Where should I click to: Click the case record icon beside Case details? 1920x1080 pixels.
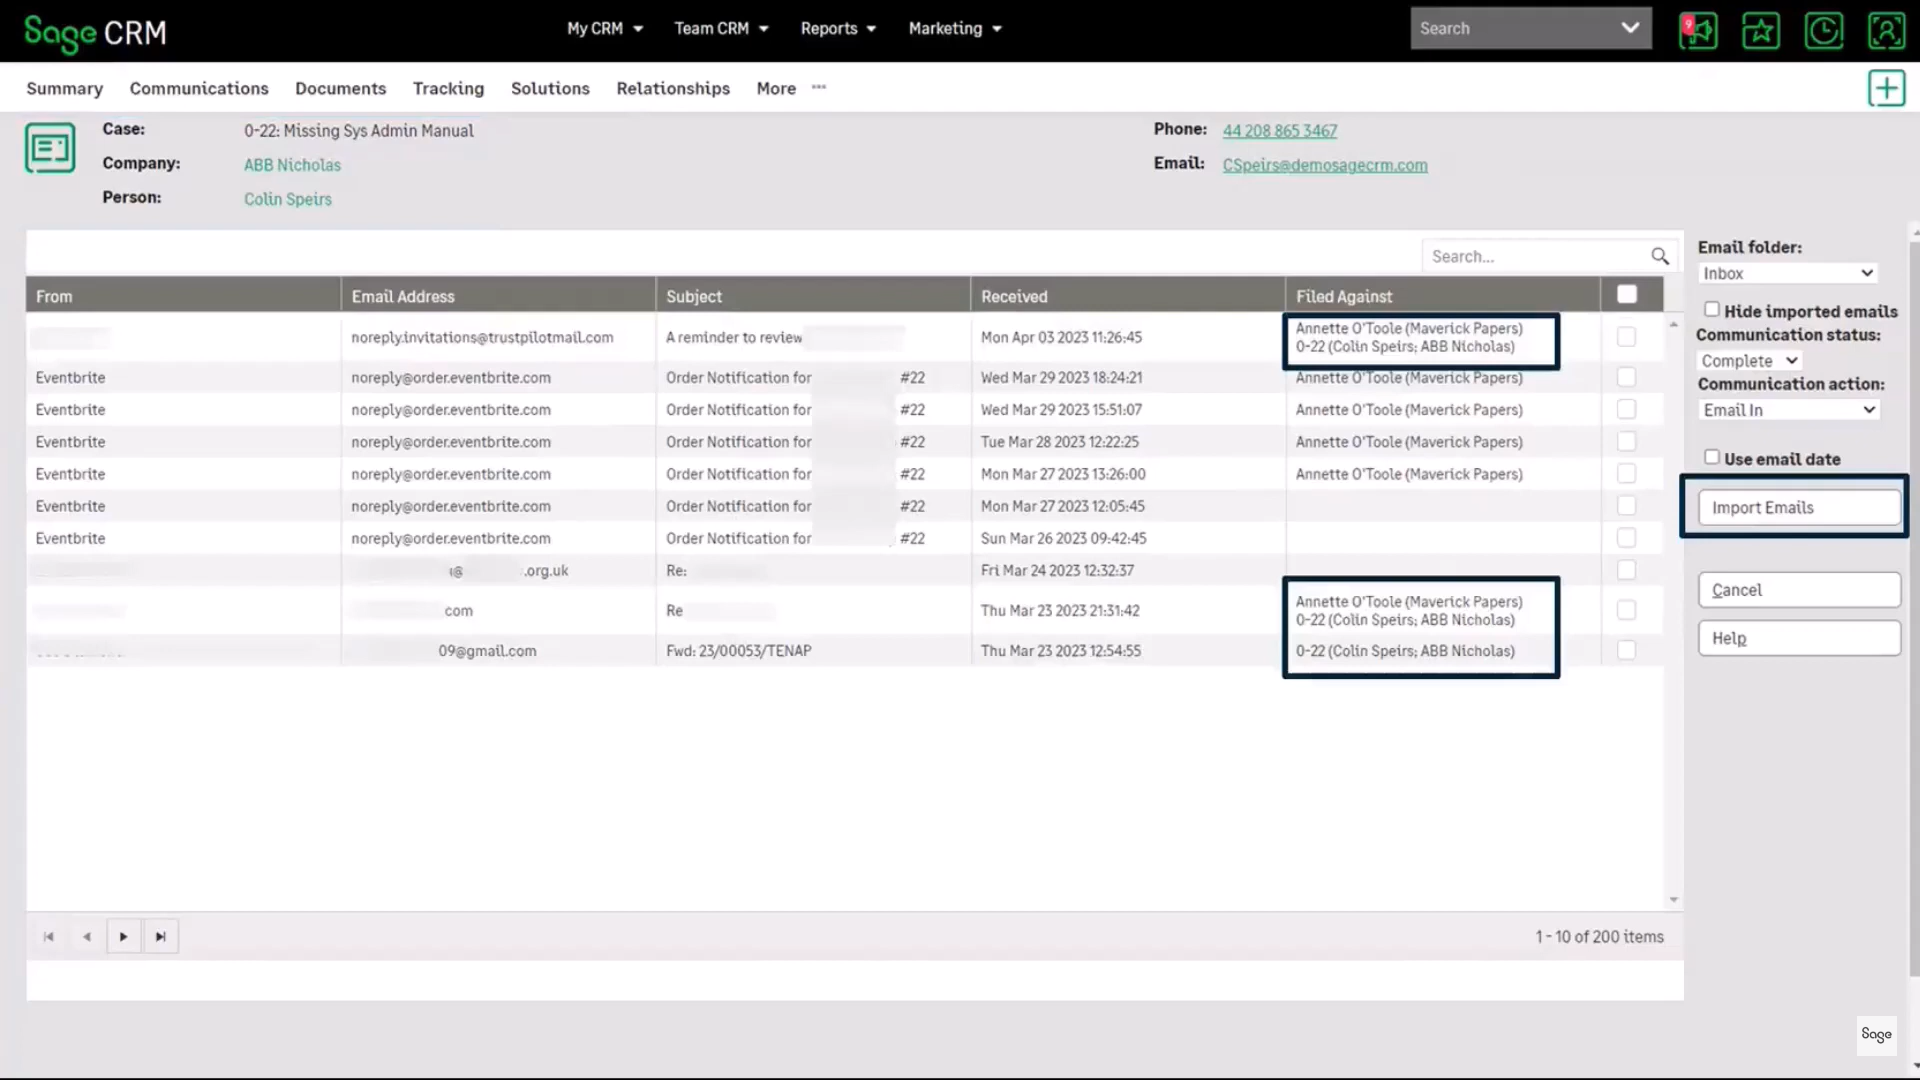click(x=49, y=147)
